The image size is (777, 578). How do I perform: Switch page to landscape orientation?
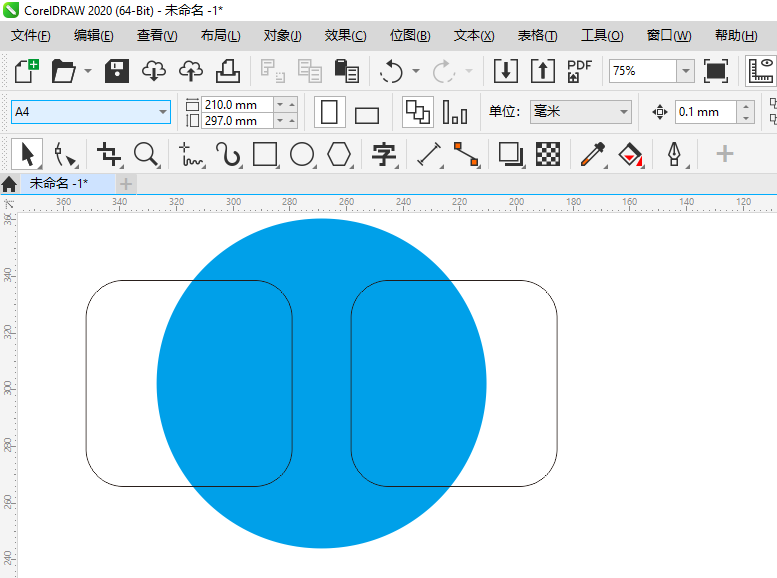tap(367, 113)
